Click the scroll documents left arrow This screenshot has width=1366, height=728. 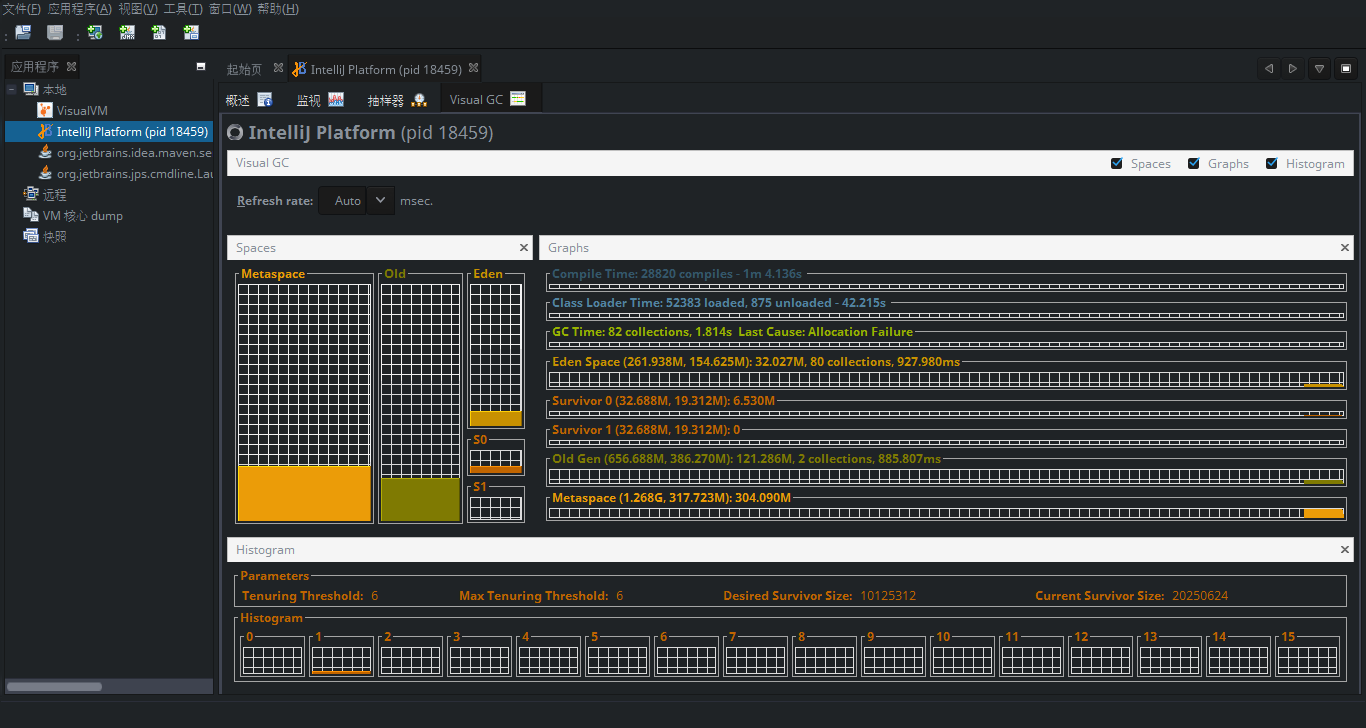[x=1269, y=69]
